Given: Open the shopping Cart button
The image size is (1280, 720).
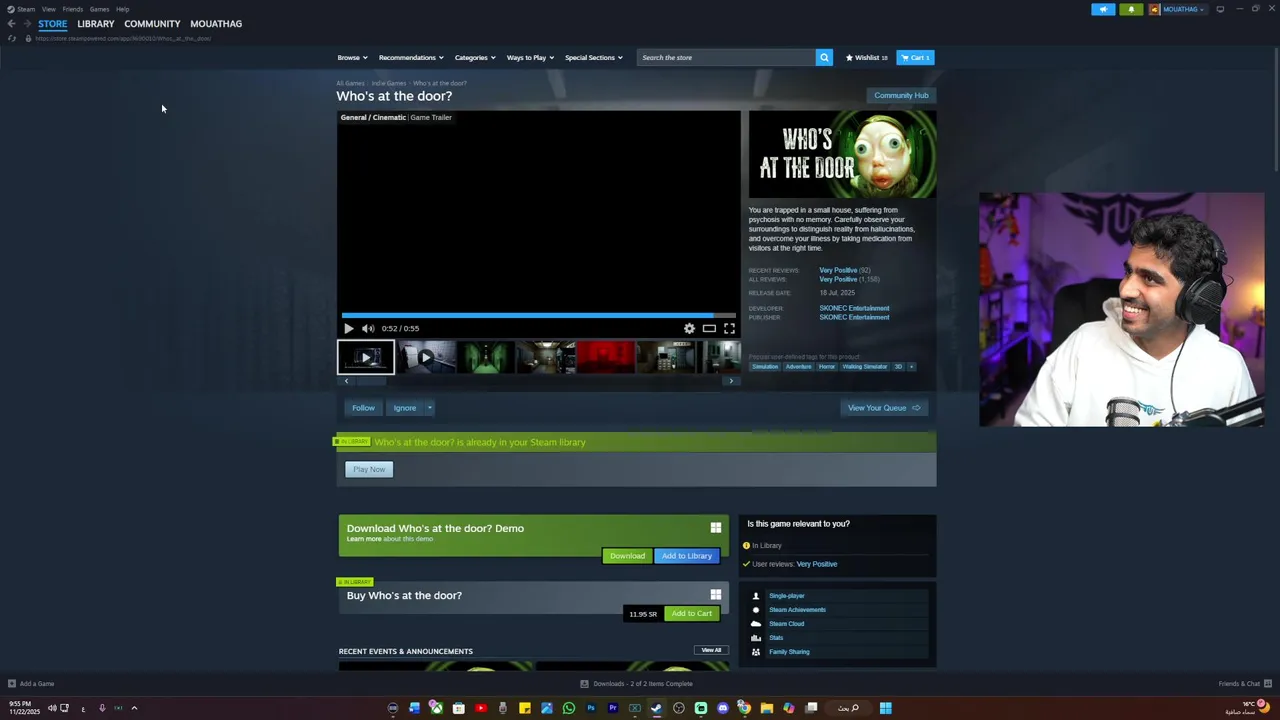Looking at the screenshot, I should click(x=915, y=58).
